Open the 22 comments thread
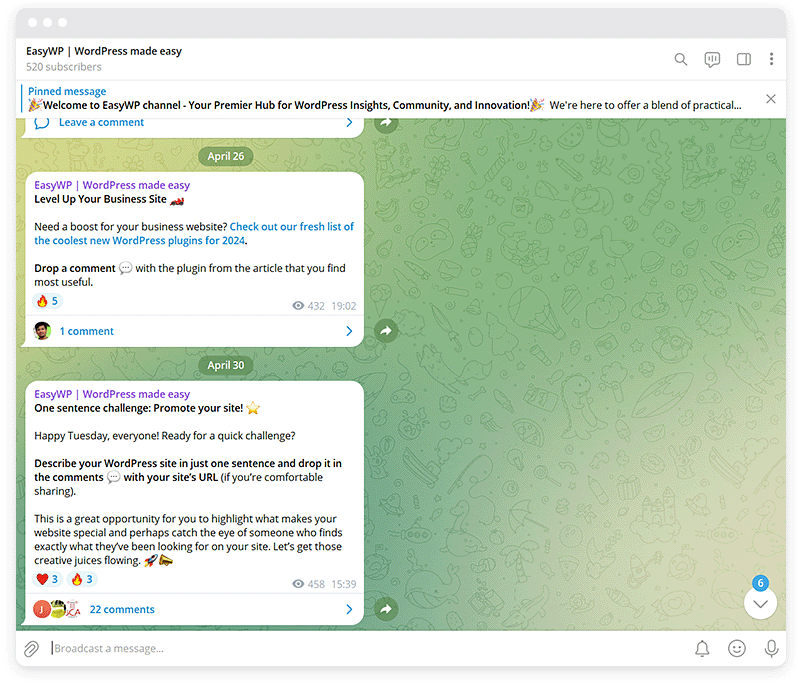 122,609
